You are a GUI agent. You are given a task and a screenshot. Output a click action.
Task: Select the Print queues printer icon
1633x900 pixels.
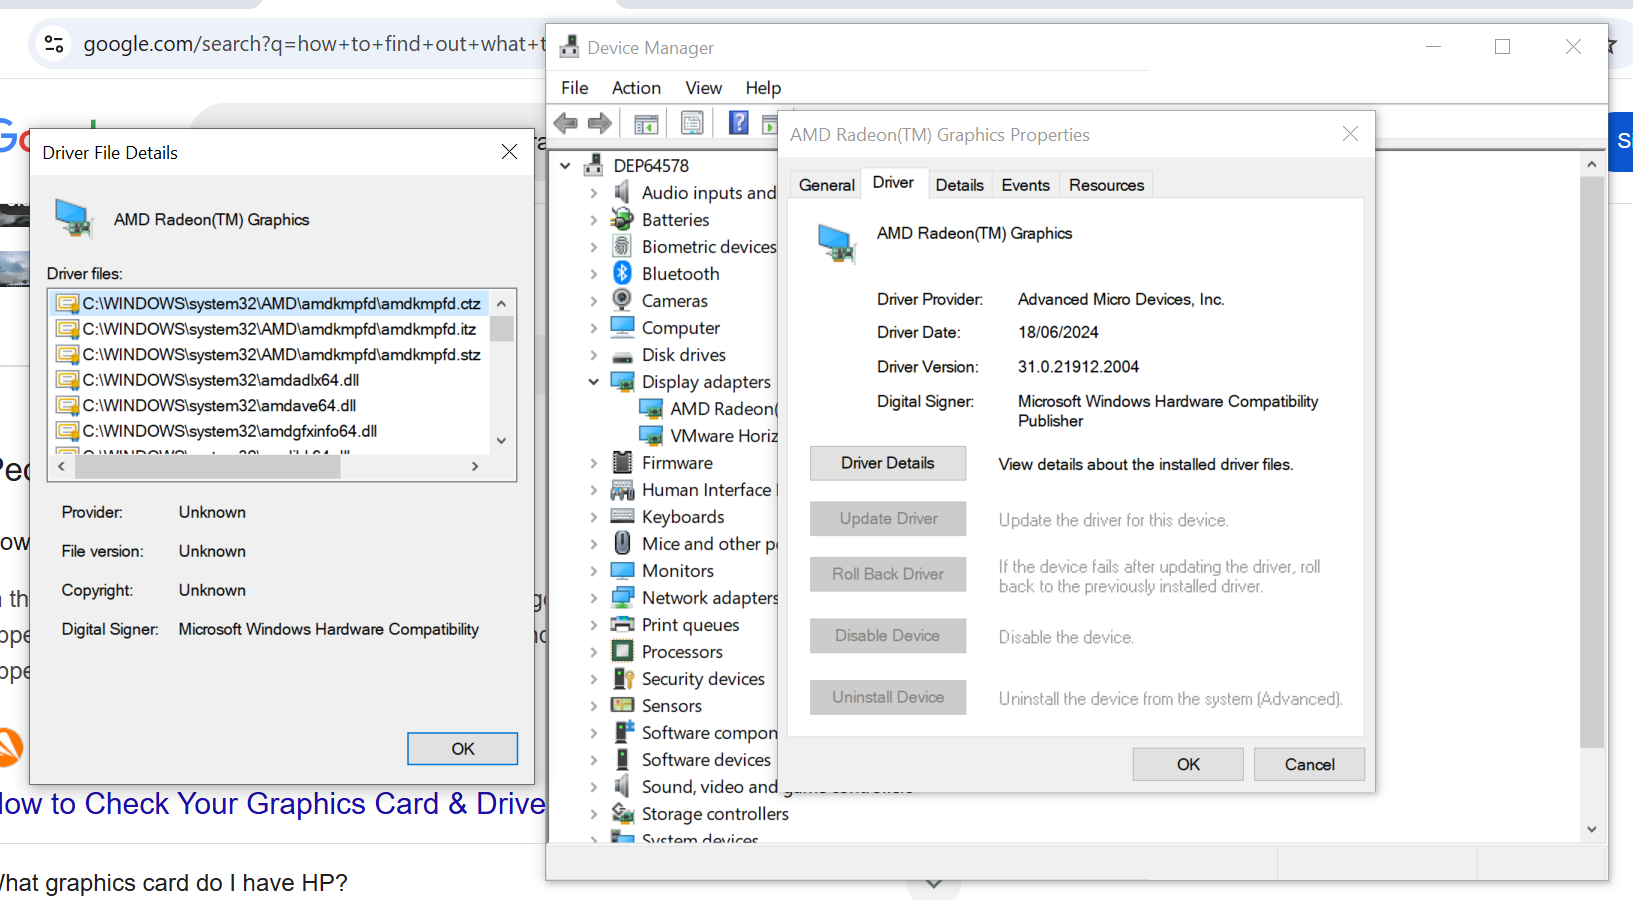(x=622, y=624)
